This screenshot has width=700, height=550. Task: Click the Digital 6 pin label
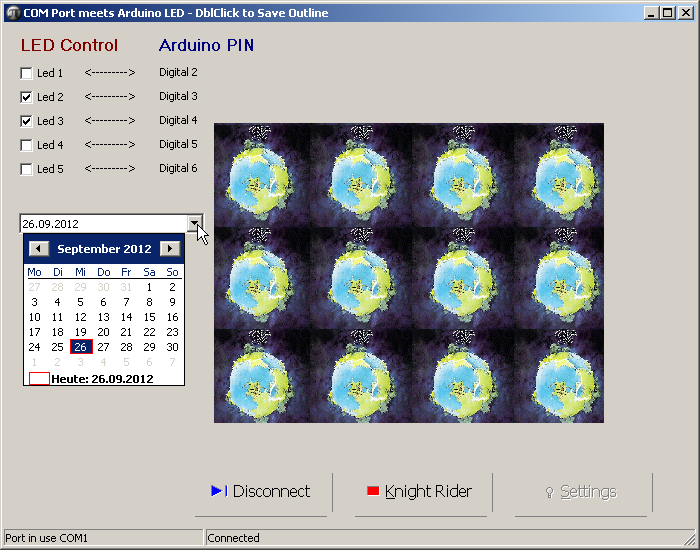(x=178, y=168)
